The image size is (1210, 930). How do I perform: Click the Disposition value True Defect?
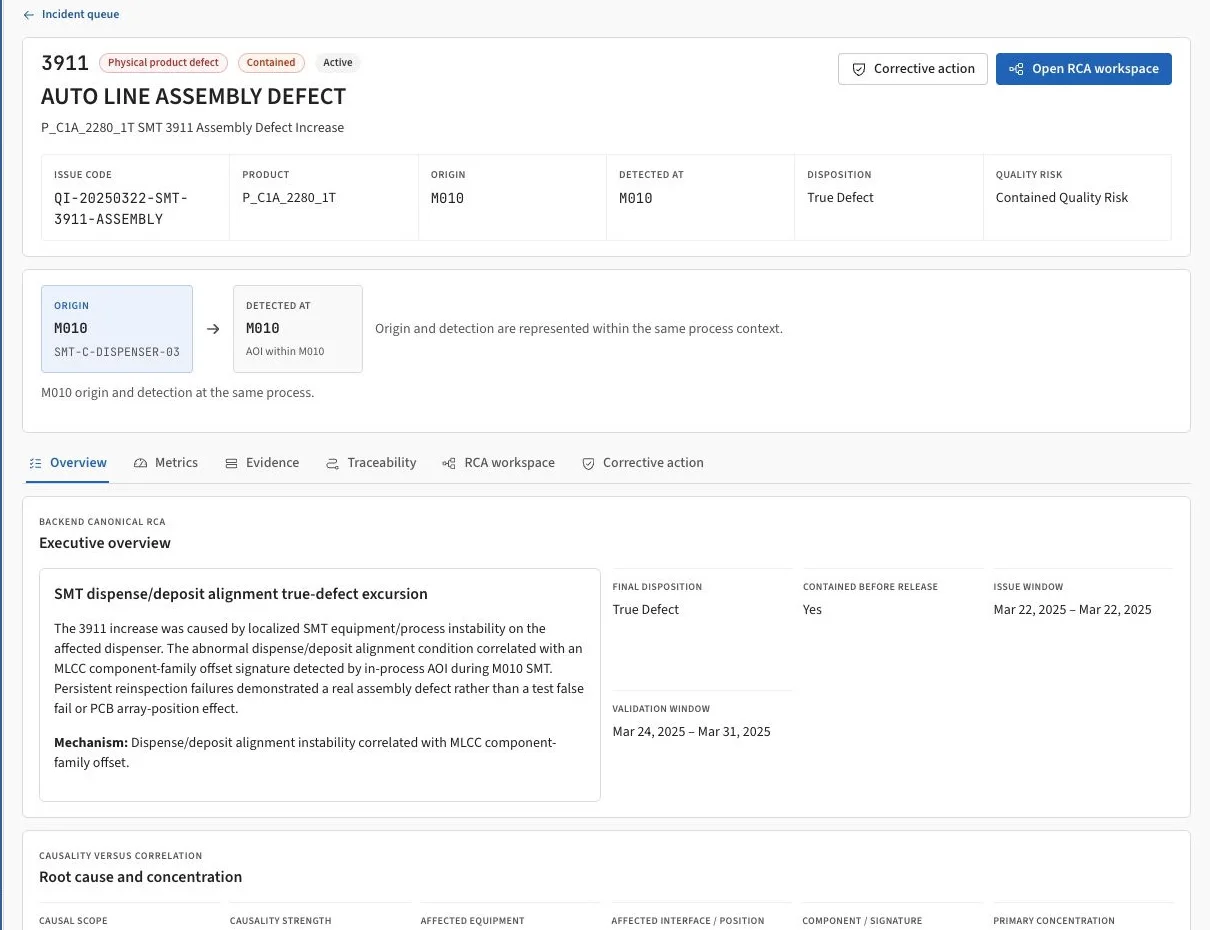(x=840, y=198)
